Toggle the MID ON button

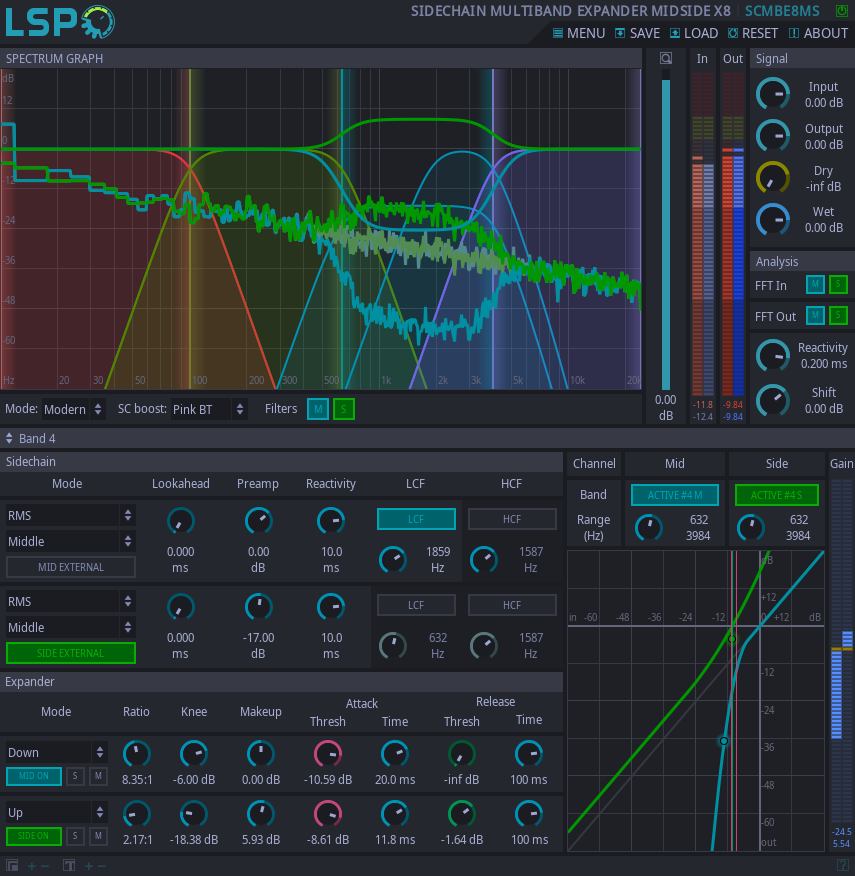point(34,776)
